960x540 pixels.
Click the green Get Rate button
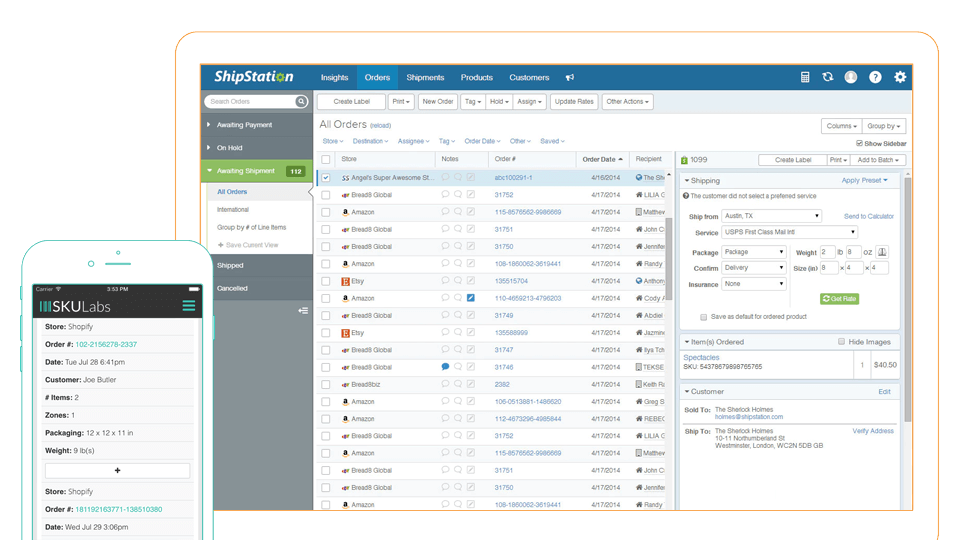839,299
